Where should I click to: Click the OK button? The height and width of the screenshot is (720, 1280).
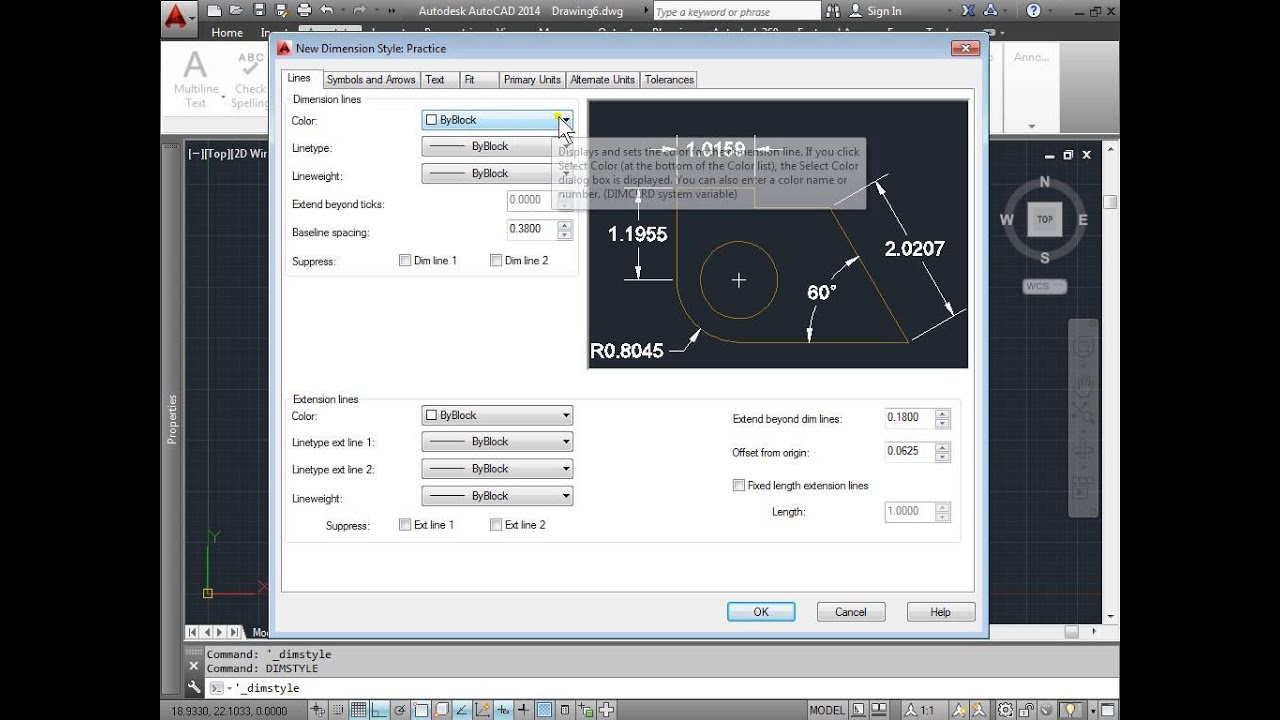761,612
